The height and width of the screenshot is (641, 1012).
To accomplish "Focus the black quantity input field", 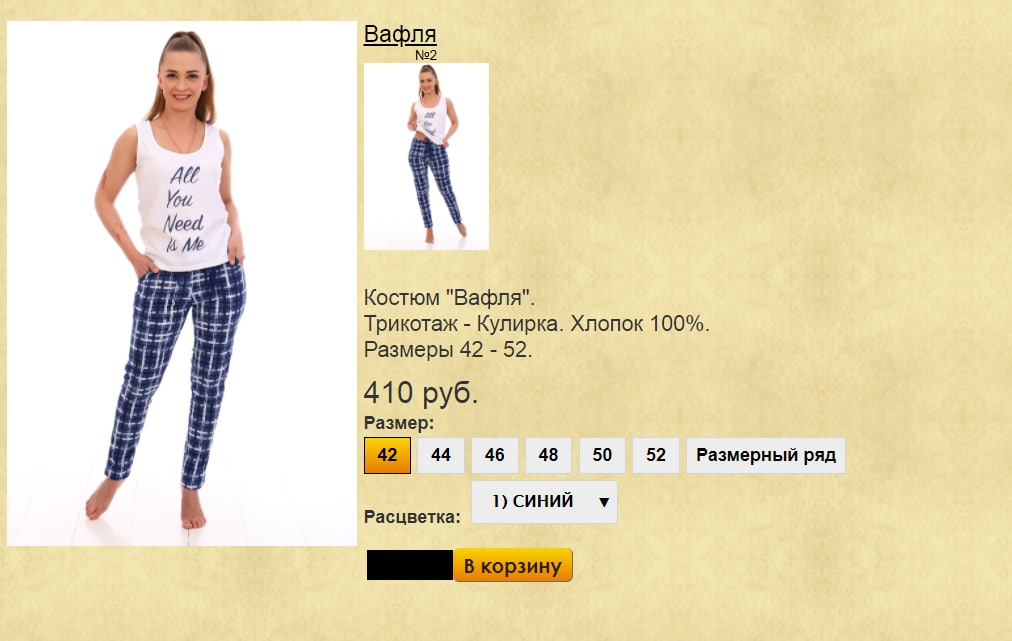I will (410, 565).
